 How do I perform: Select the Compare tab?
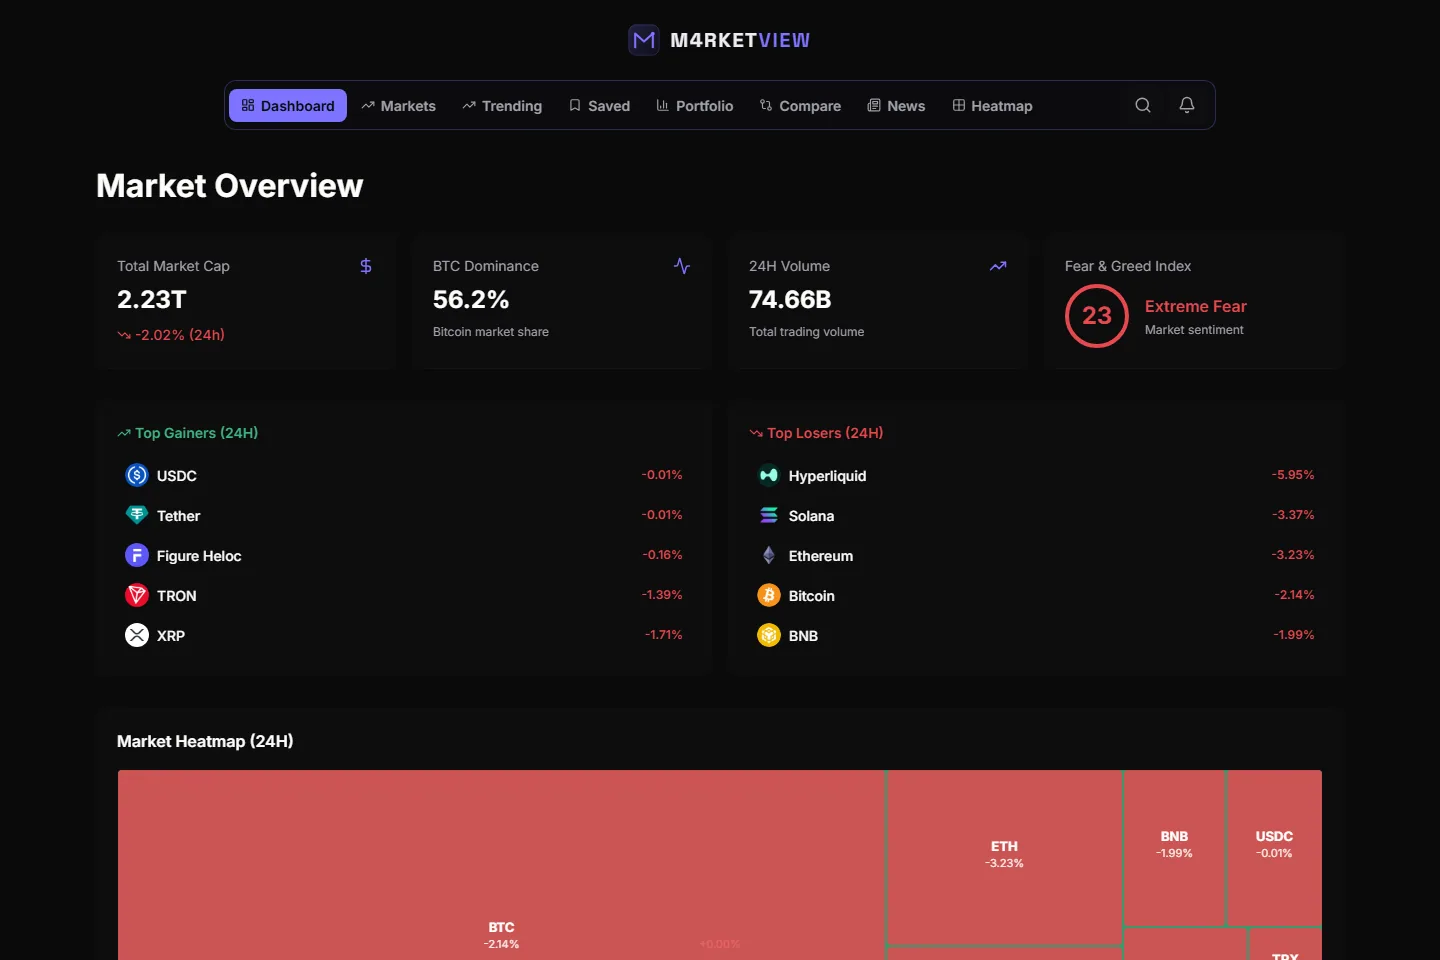click(x=800, y=105)
